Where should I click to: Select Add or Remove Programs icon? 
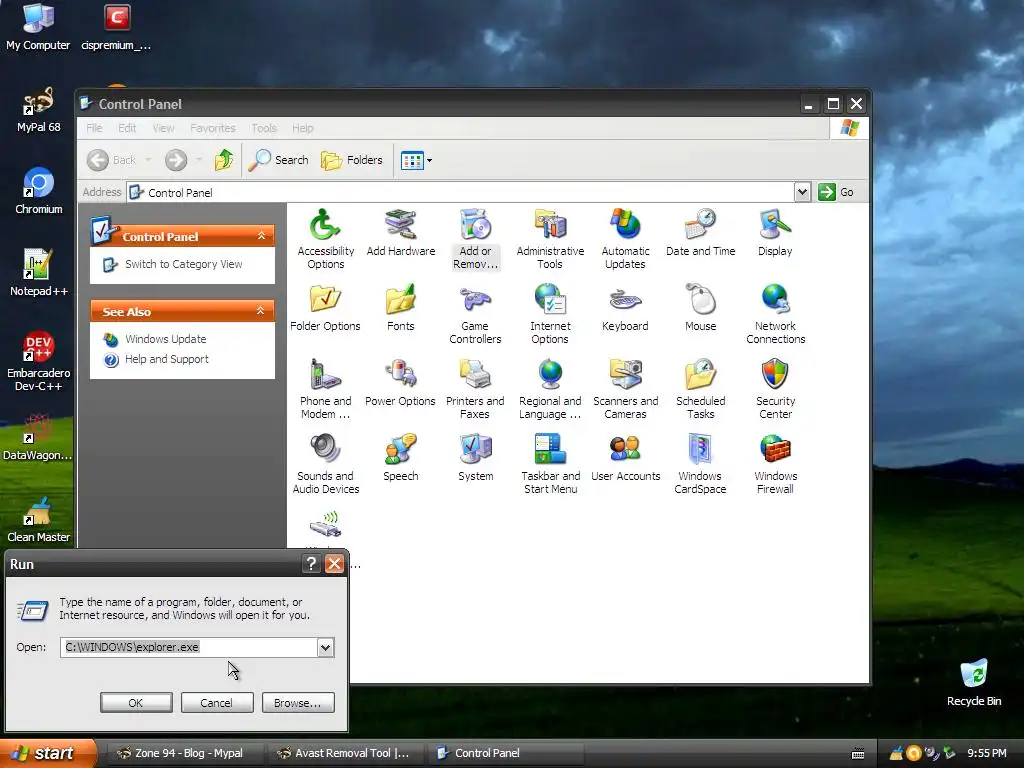[x=475, y=239]
